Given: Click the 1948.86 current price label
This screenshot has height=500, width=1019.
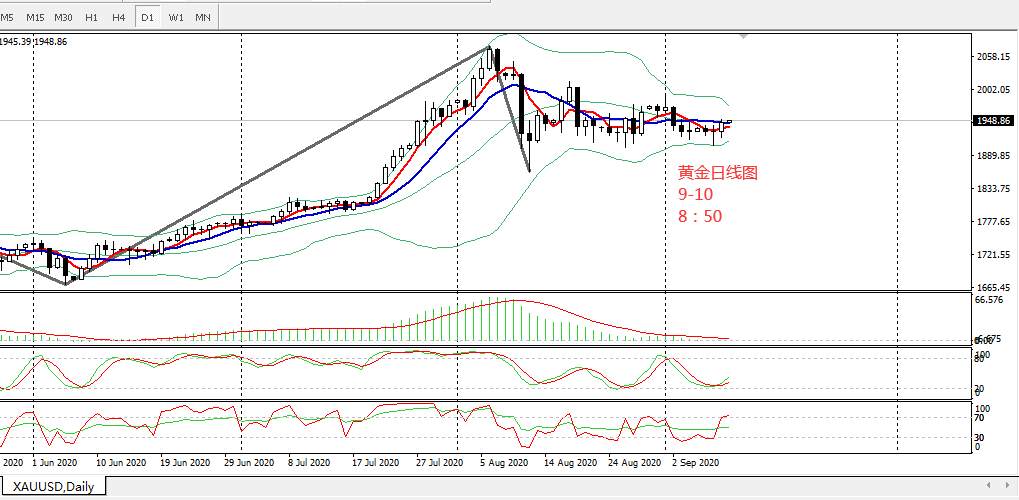Looking at the screenshot, I should click(993, 121).
